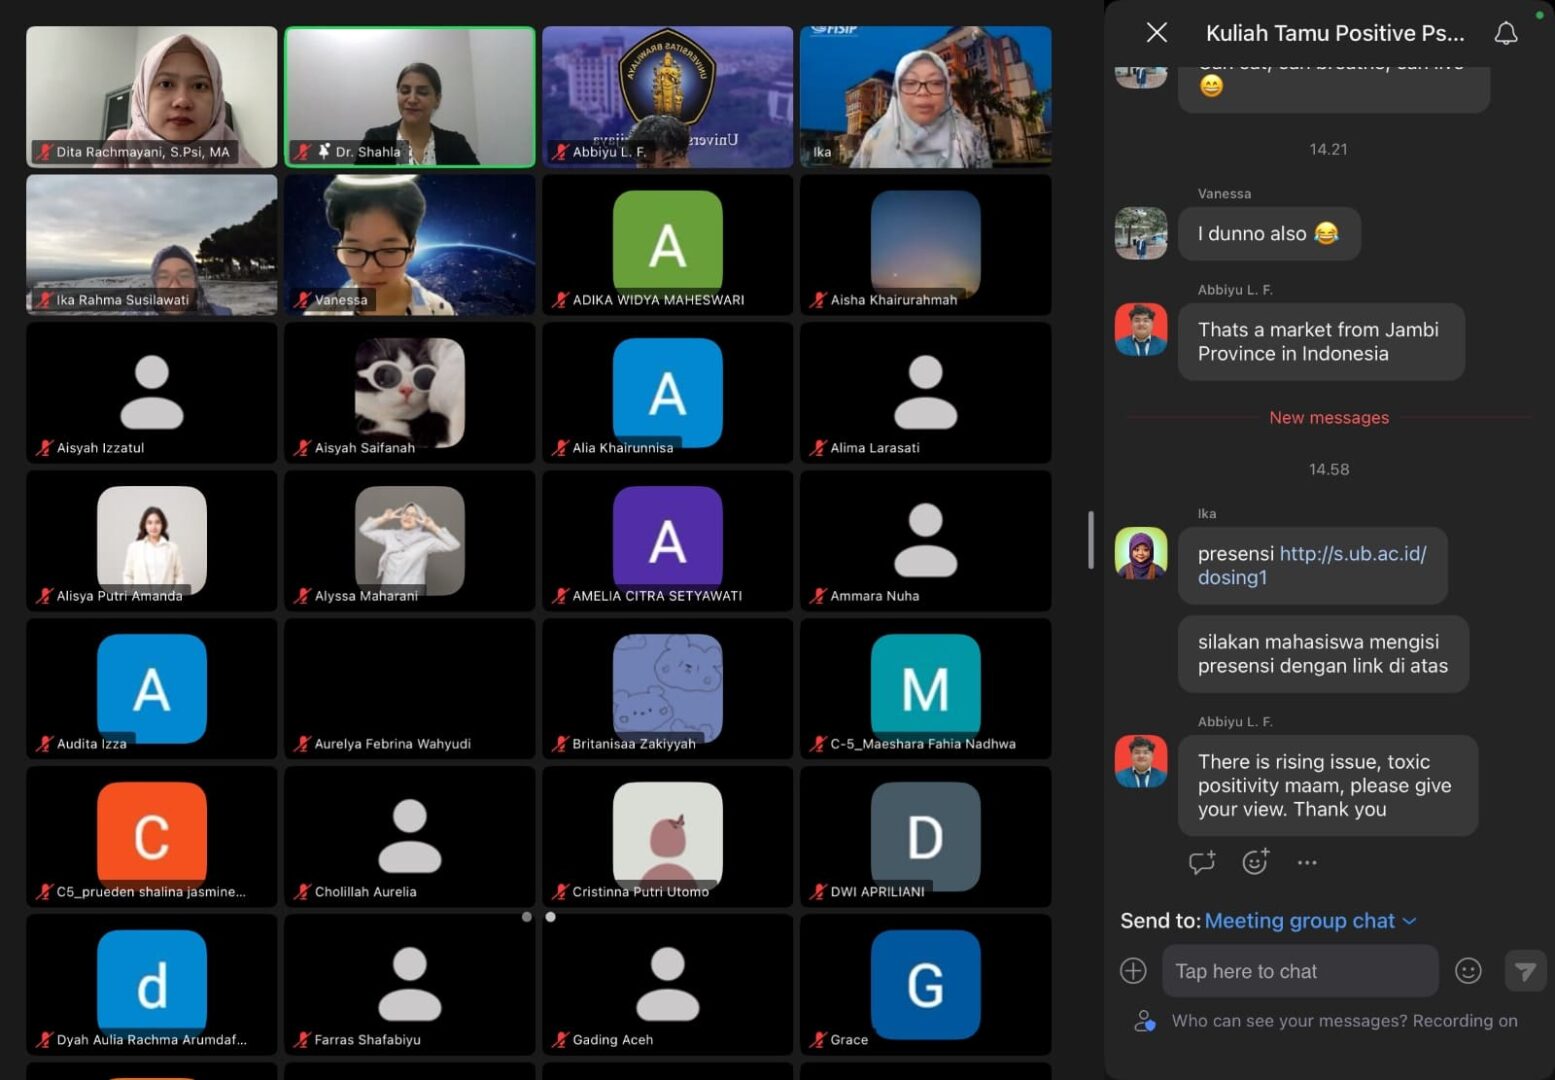Click muted mic icon on Aisyah Izzatul tile
Viewport: 1555px width, 1080px height.
tap(44, 448)
